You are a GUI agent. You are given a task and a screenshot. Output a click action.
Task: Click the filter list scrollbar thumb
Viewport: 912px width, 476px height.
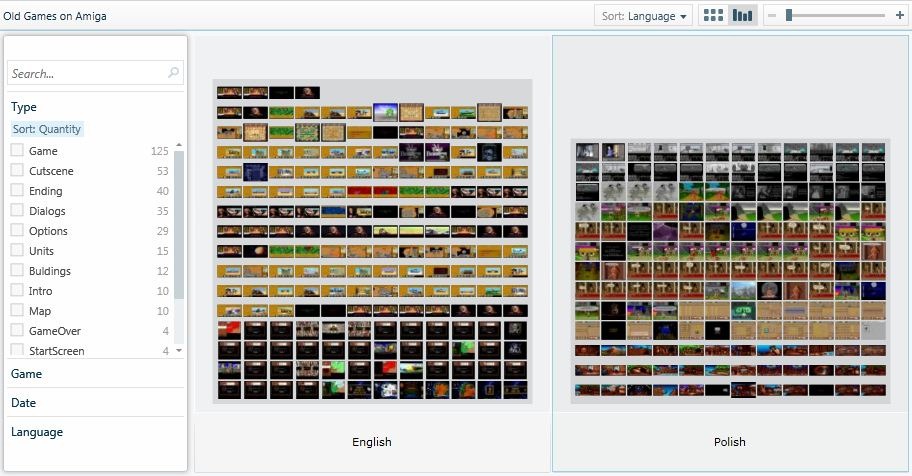(x=179, y=225)
